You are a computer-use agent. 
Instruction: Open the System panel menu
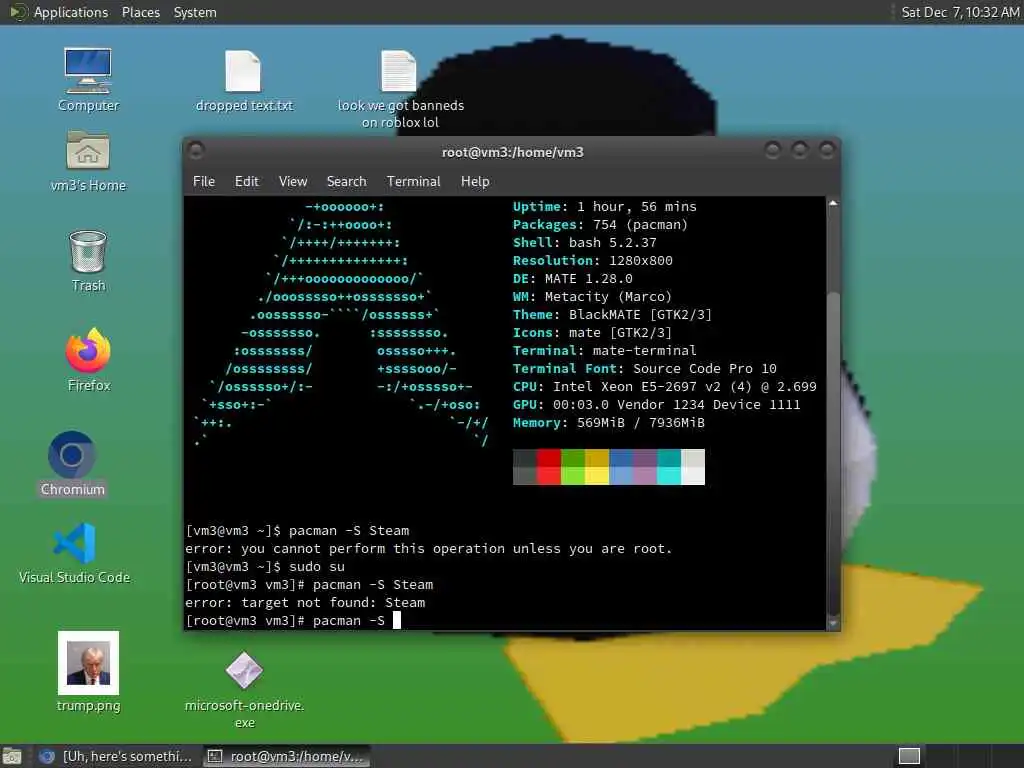point(195,12)
